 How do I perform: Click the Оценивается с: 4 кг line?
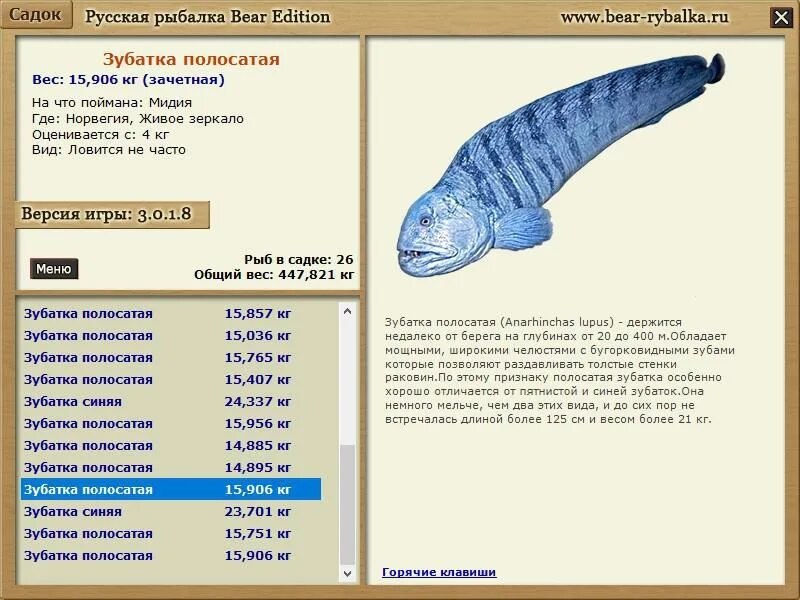[101, 134]
